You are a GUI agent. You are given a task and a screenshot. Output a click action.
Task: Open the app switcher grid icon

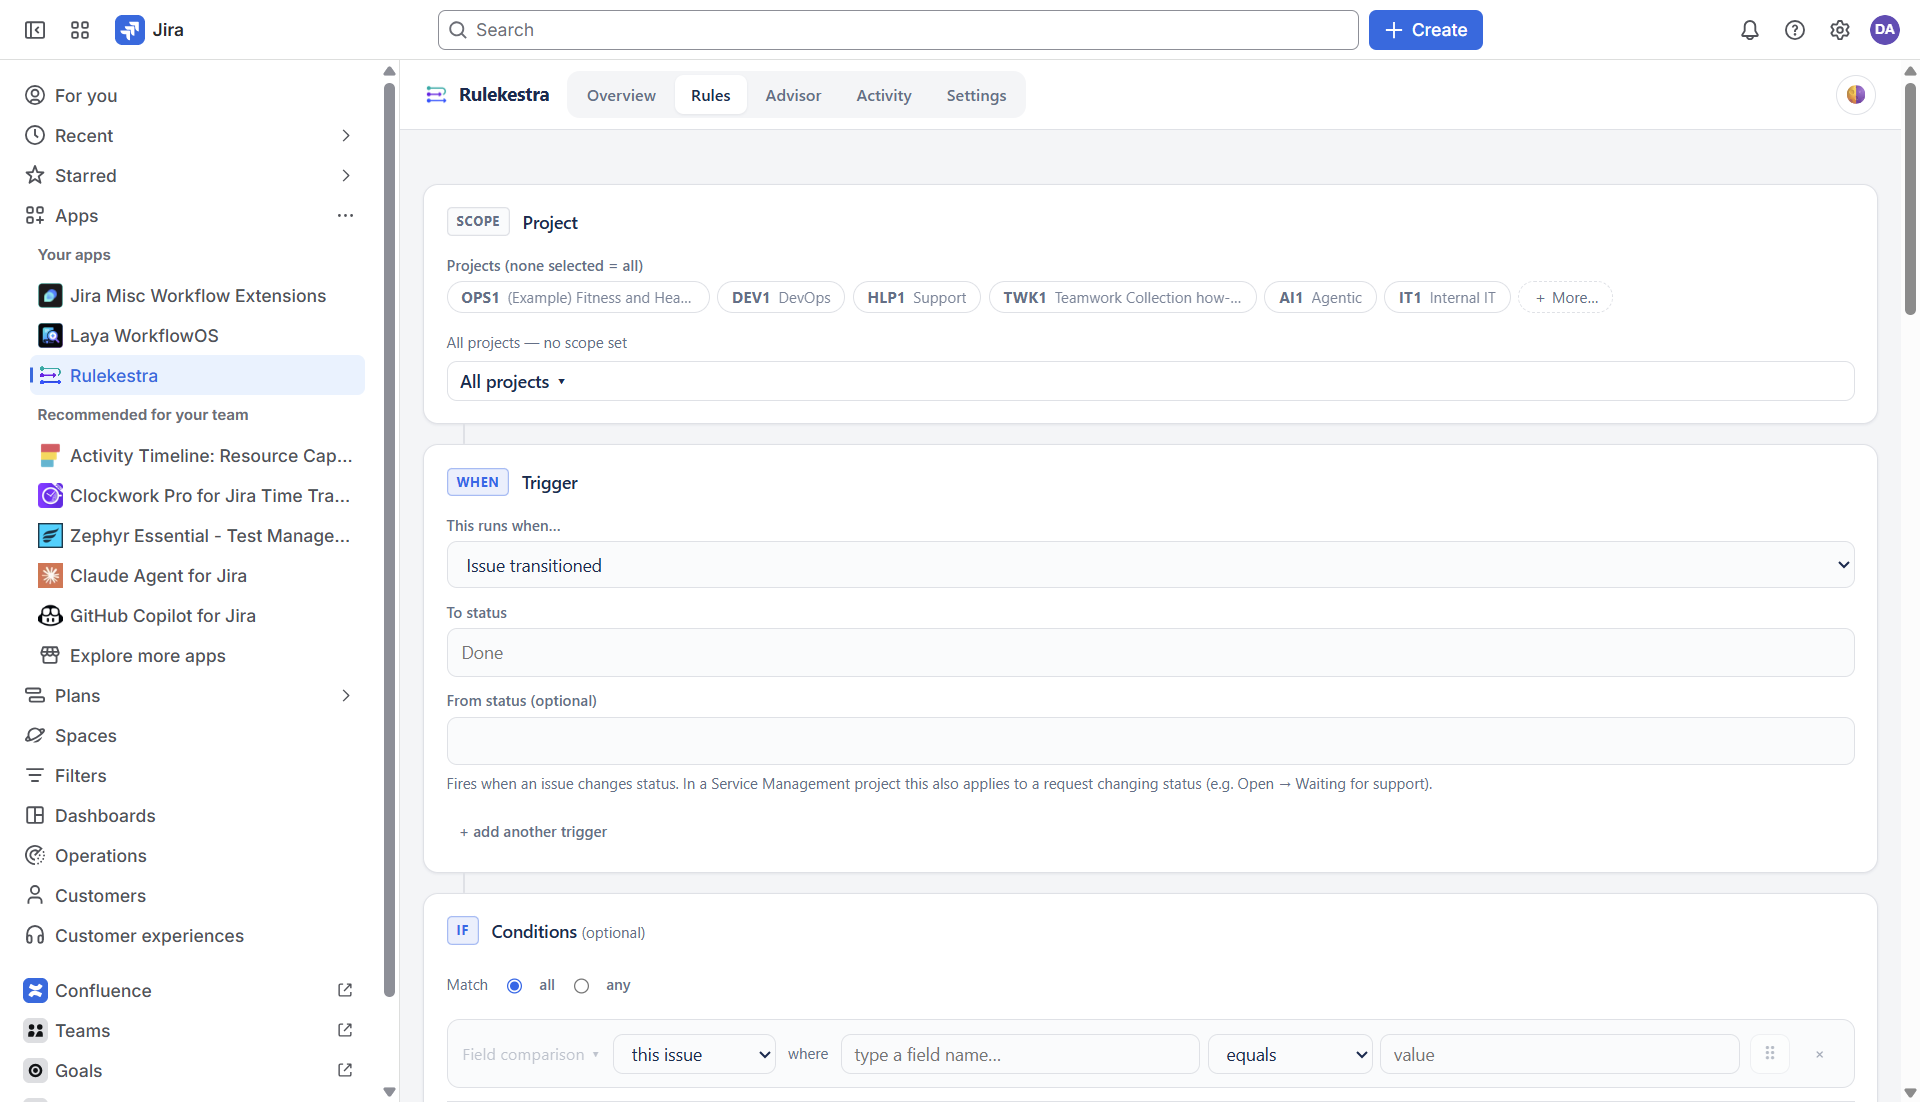pyautogui.click(x=80, y=30)
